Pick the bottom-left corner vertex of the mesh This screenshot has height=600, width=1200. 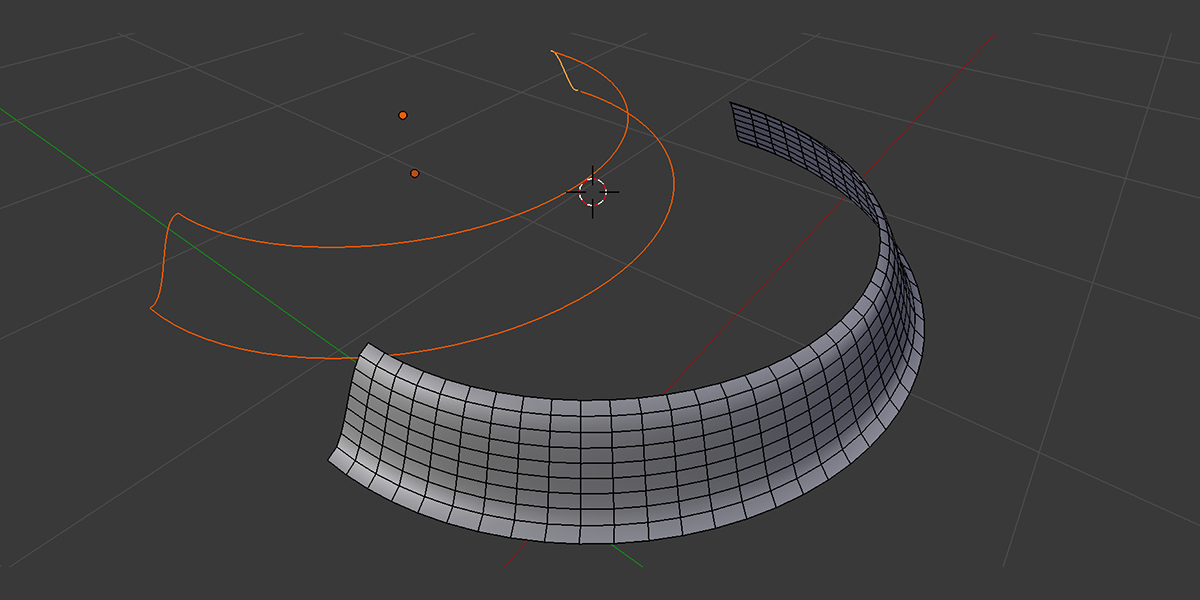point(330,461)
